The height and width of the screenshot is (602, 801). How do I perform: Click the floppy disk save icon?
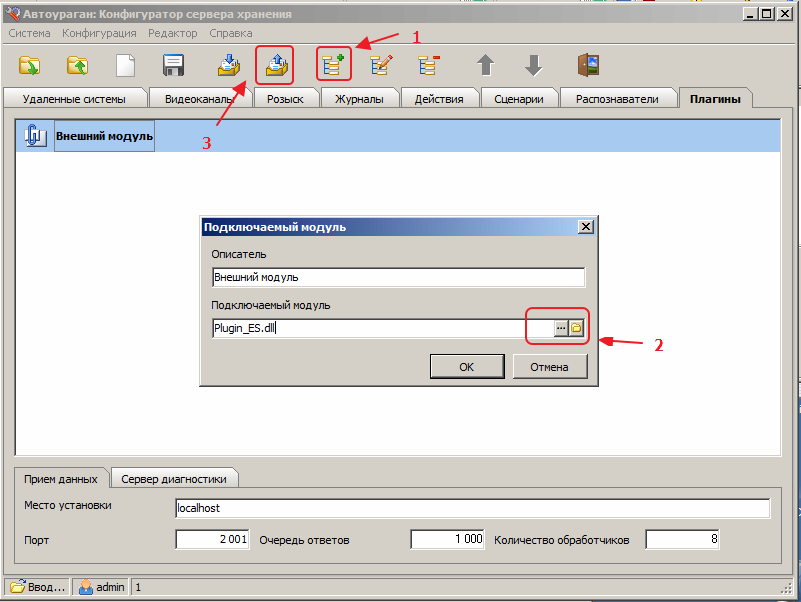pyautogui.click(x=174, y=66)
